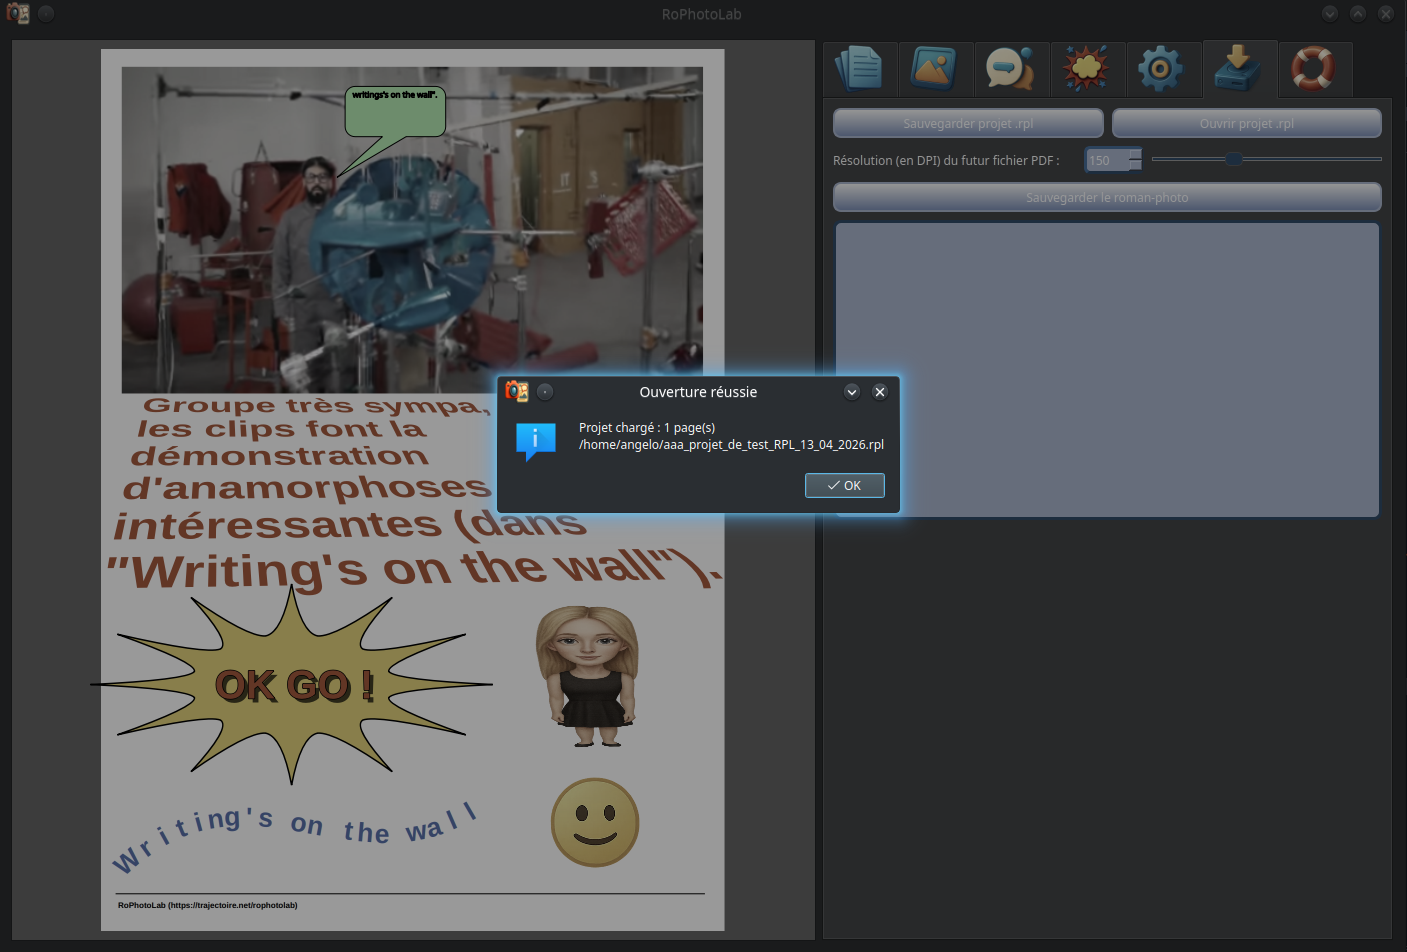This screenshot has width=1407, height=952.
Task: Click Ouvrir projet .rpl button
Action: 1246,124
